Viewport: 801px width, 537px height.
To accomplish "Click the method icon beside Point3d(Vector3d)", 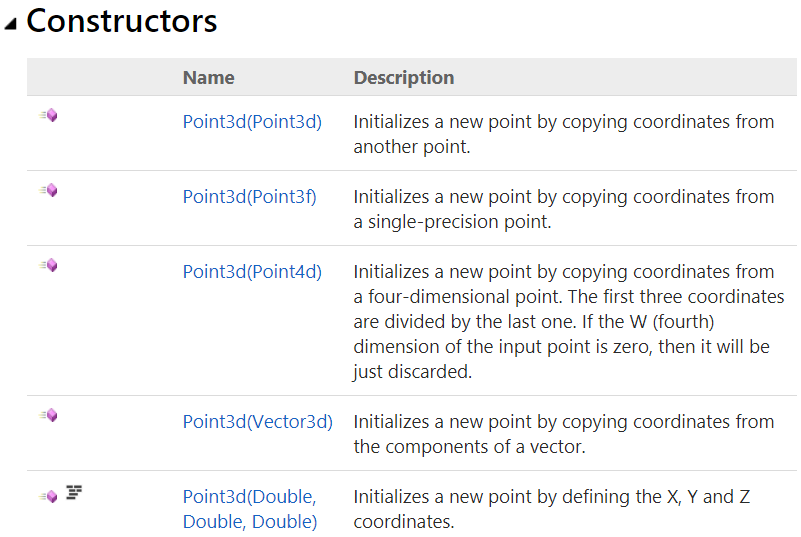I will tap(49, 416).
